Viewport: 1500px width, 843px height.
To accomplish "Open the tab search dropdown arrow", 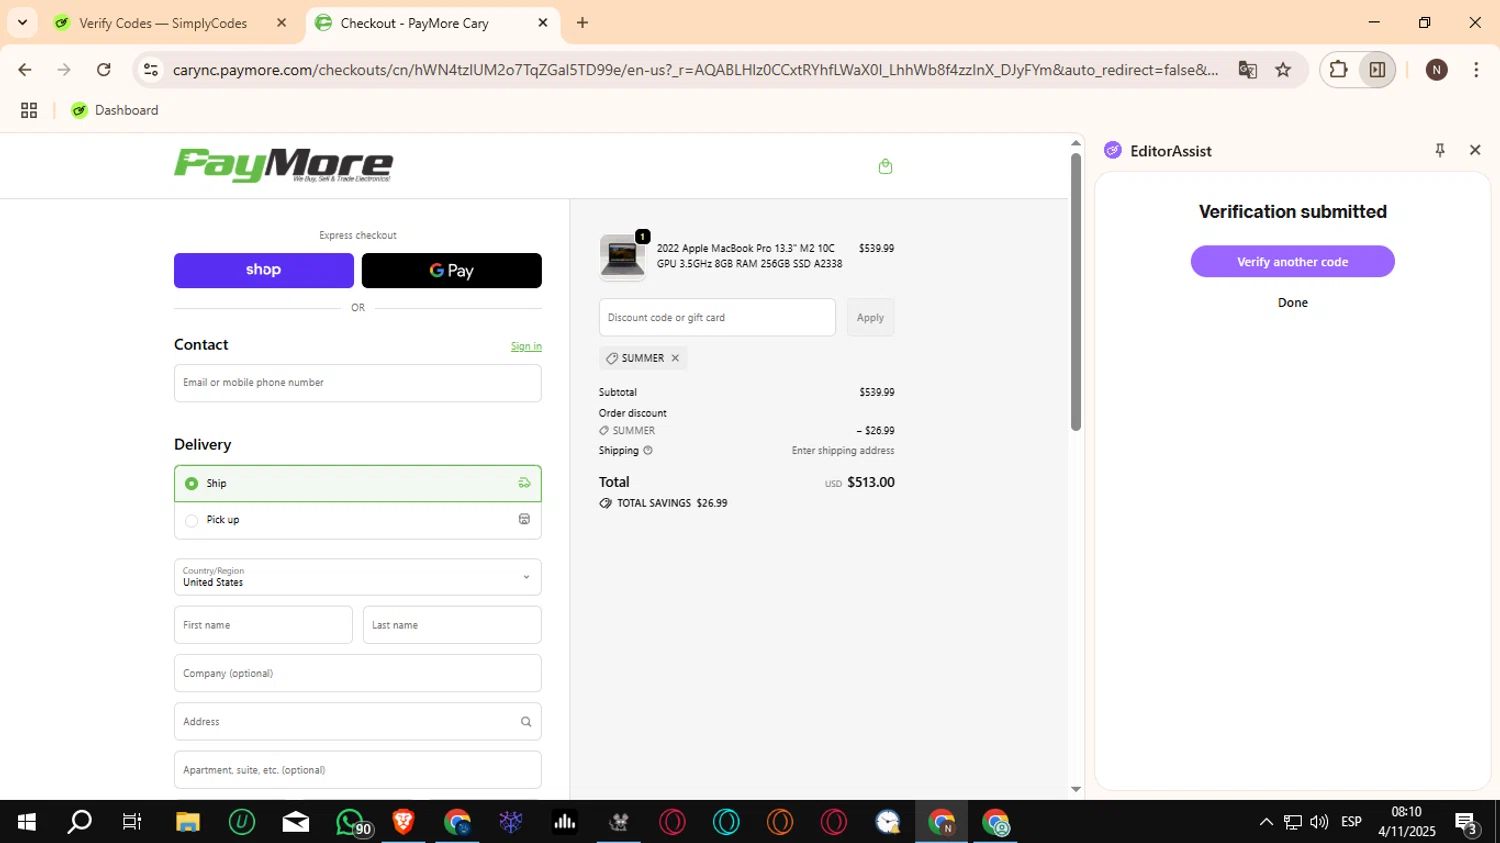I will tap(22, 22).
